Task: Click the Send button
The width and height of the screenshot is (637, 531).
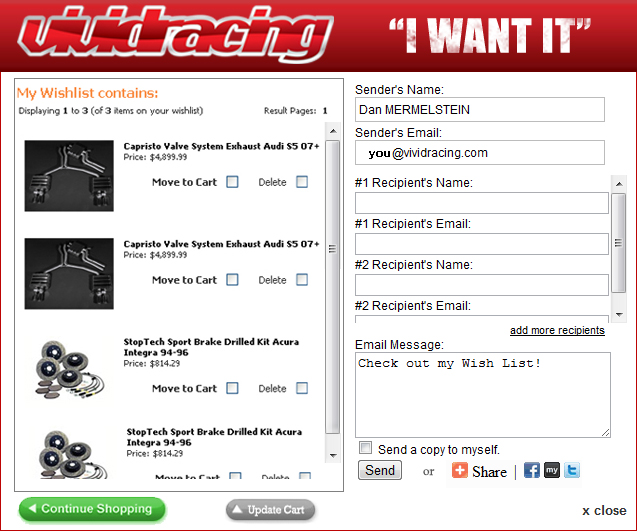Action: (380, 470)
